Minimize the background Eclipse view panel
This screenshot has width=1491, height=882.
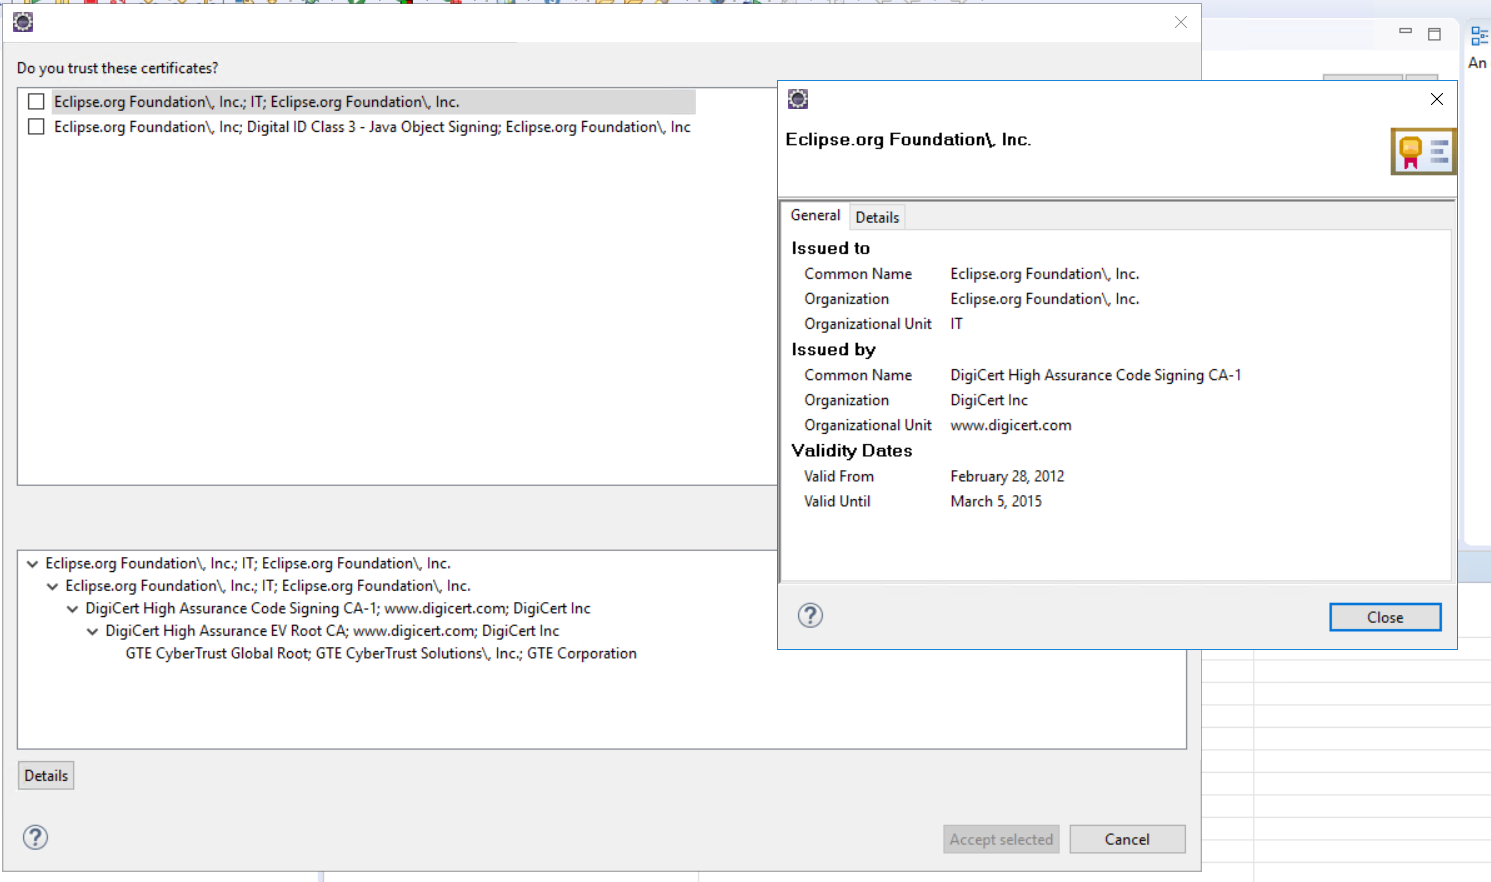[1405, 32]
